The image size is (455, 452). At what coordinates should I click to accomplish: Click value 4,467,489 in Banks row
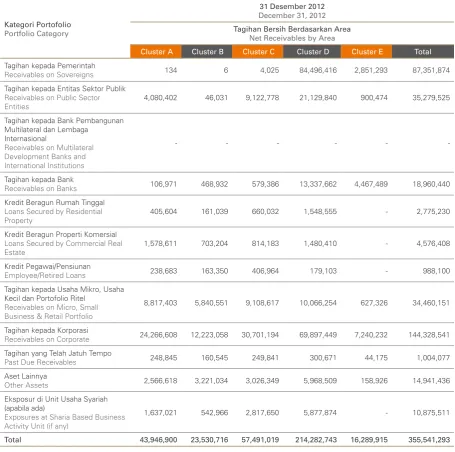371,184
